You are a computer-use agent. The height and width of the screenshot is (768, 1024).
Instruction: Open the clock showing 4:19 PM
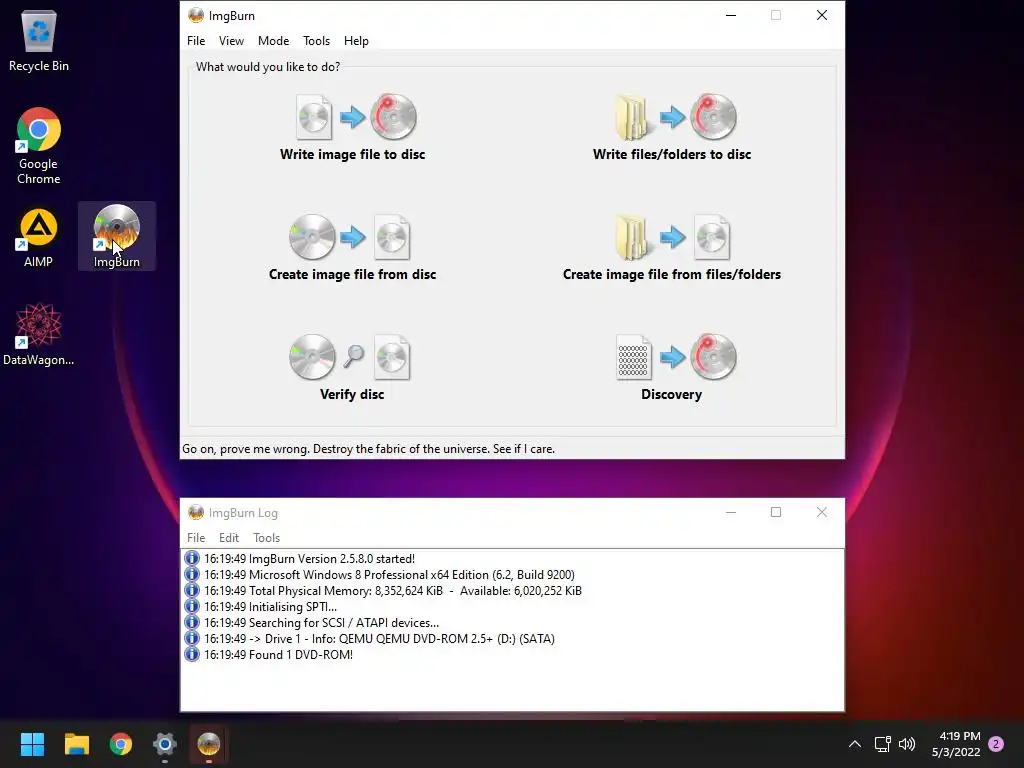pyautogui.click(x=956, y=744)
